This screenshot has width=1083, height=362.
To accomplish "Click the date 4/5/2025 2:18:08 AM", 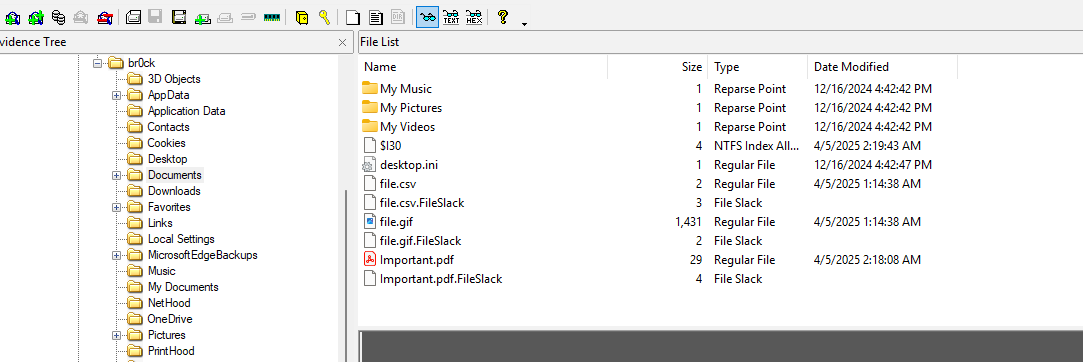I will (x=868, y=260).
